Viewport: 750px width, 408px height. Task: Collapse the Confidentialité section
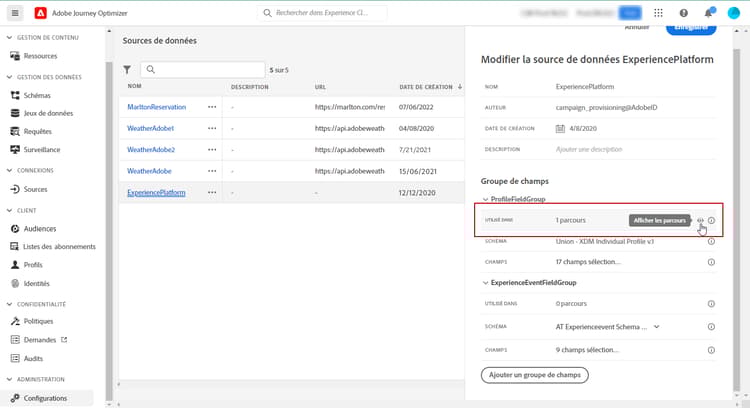[x=9, y=304]
